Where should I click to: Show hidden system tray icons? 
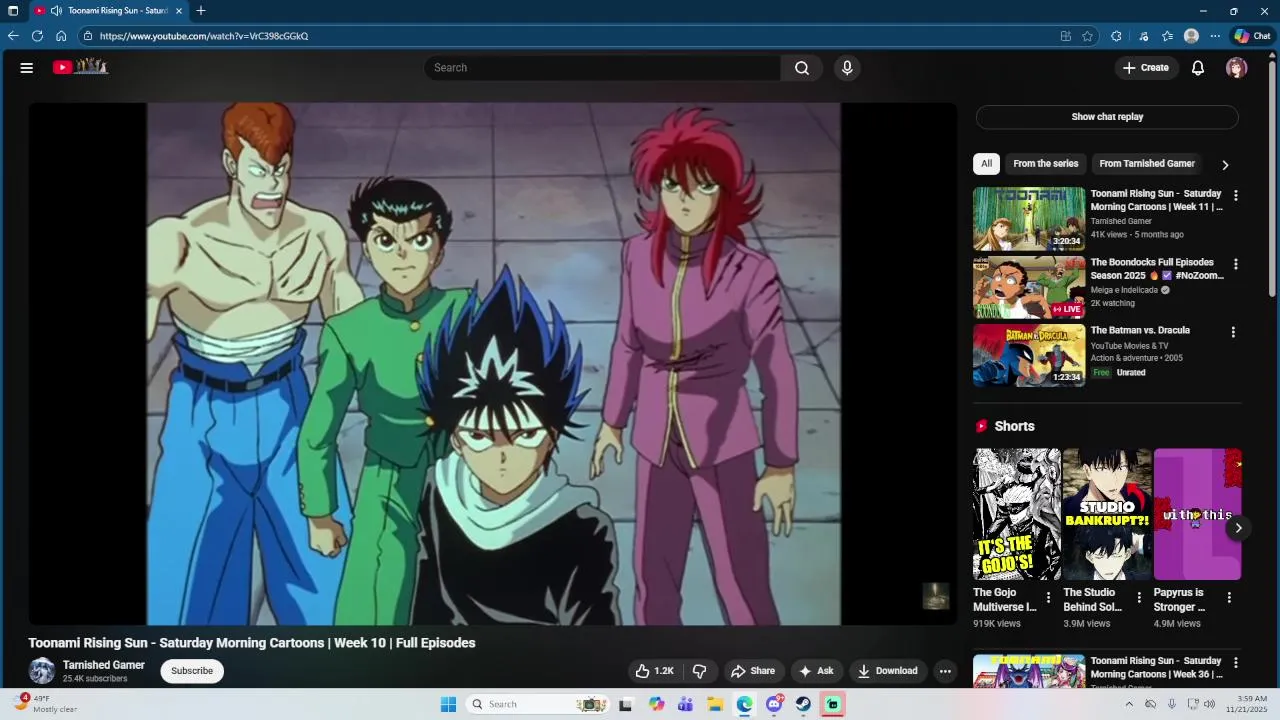pyautogui.click(x=1129, y=704)
